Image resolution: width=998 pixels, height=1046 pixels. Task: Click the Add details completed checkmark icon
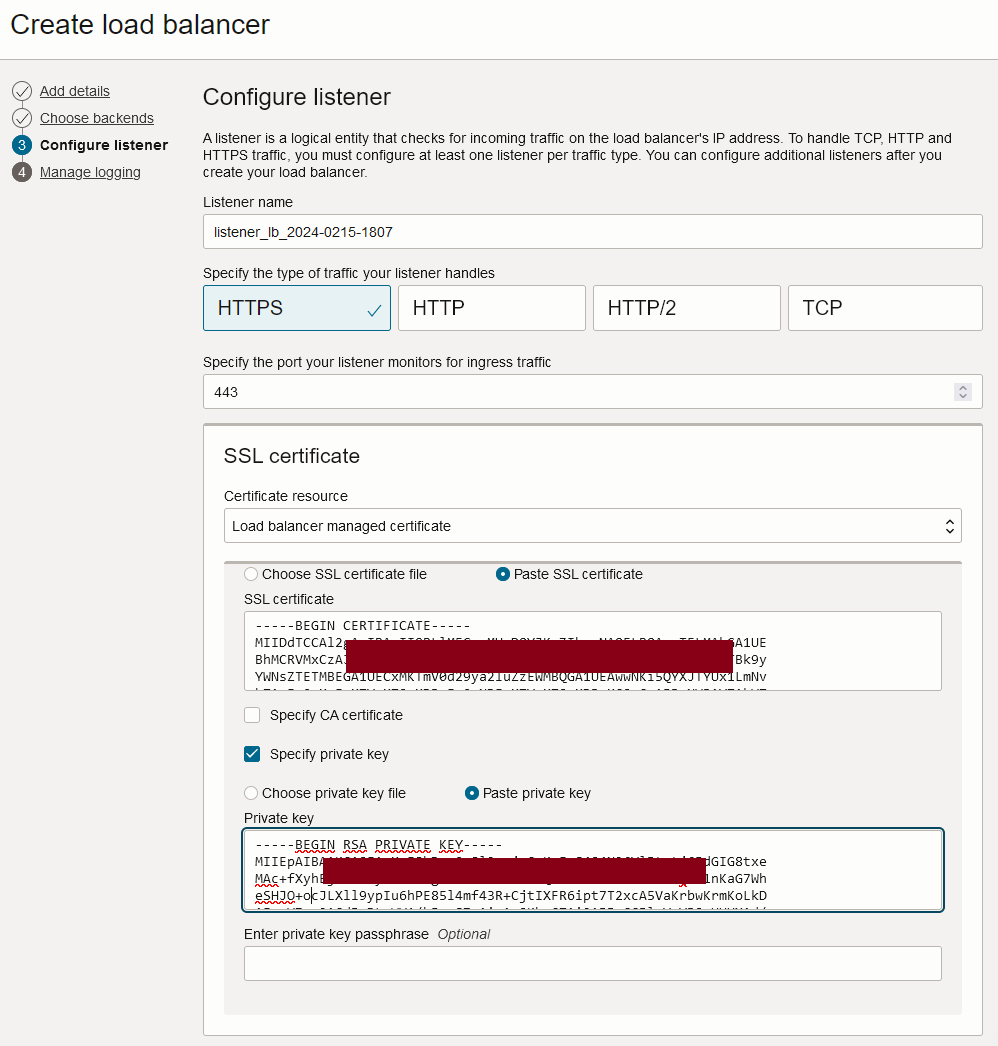click(22, 91)
